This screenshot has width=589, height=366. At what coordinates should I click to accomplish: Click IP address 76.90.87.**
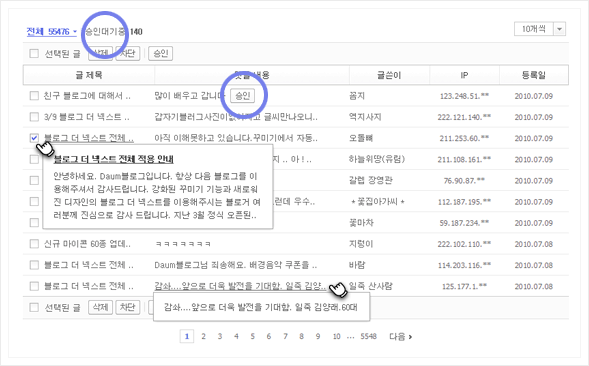pos(464,180)
